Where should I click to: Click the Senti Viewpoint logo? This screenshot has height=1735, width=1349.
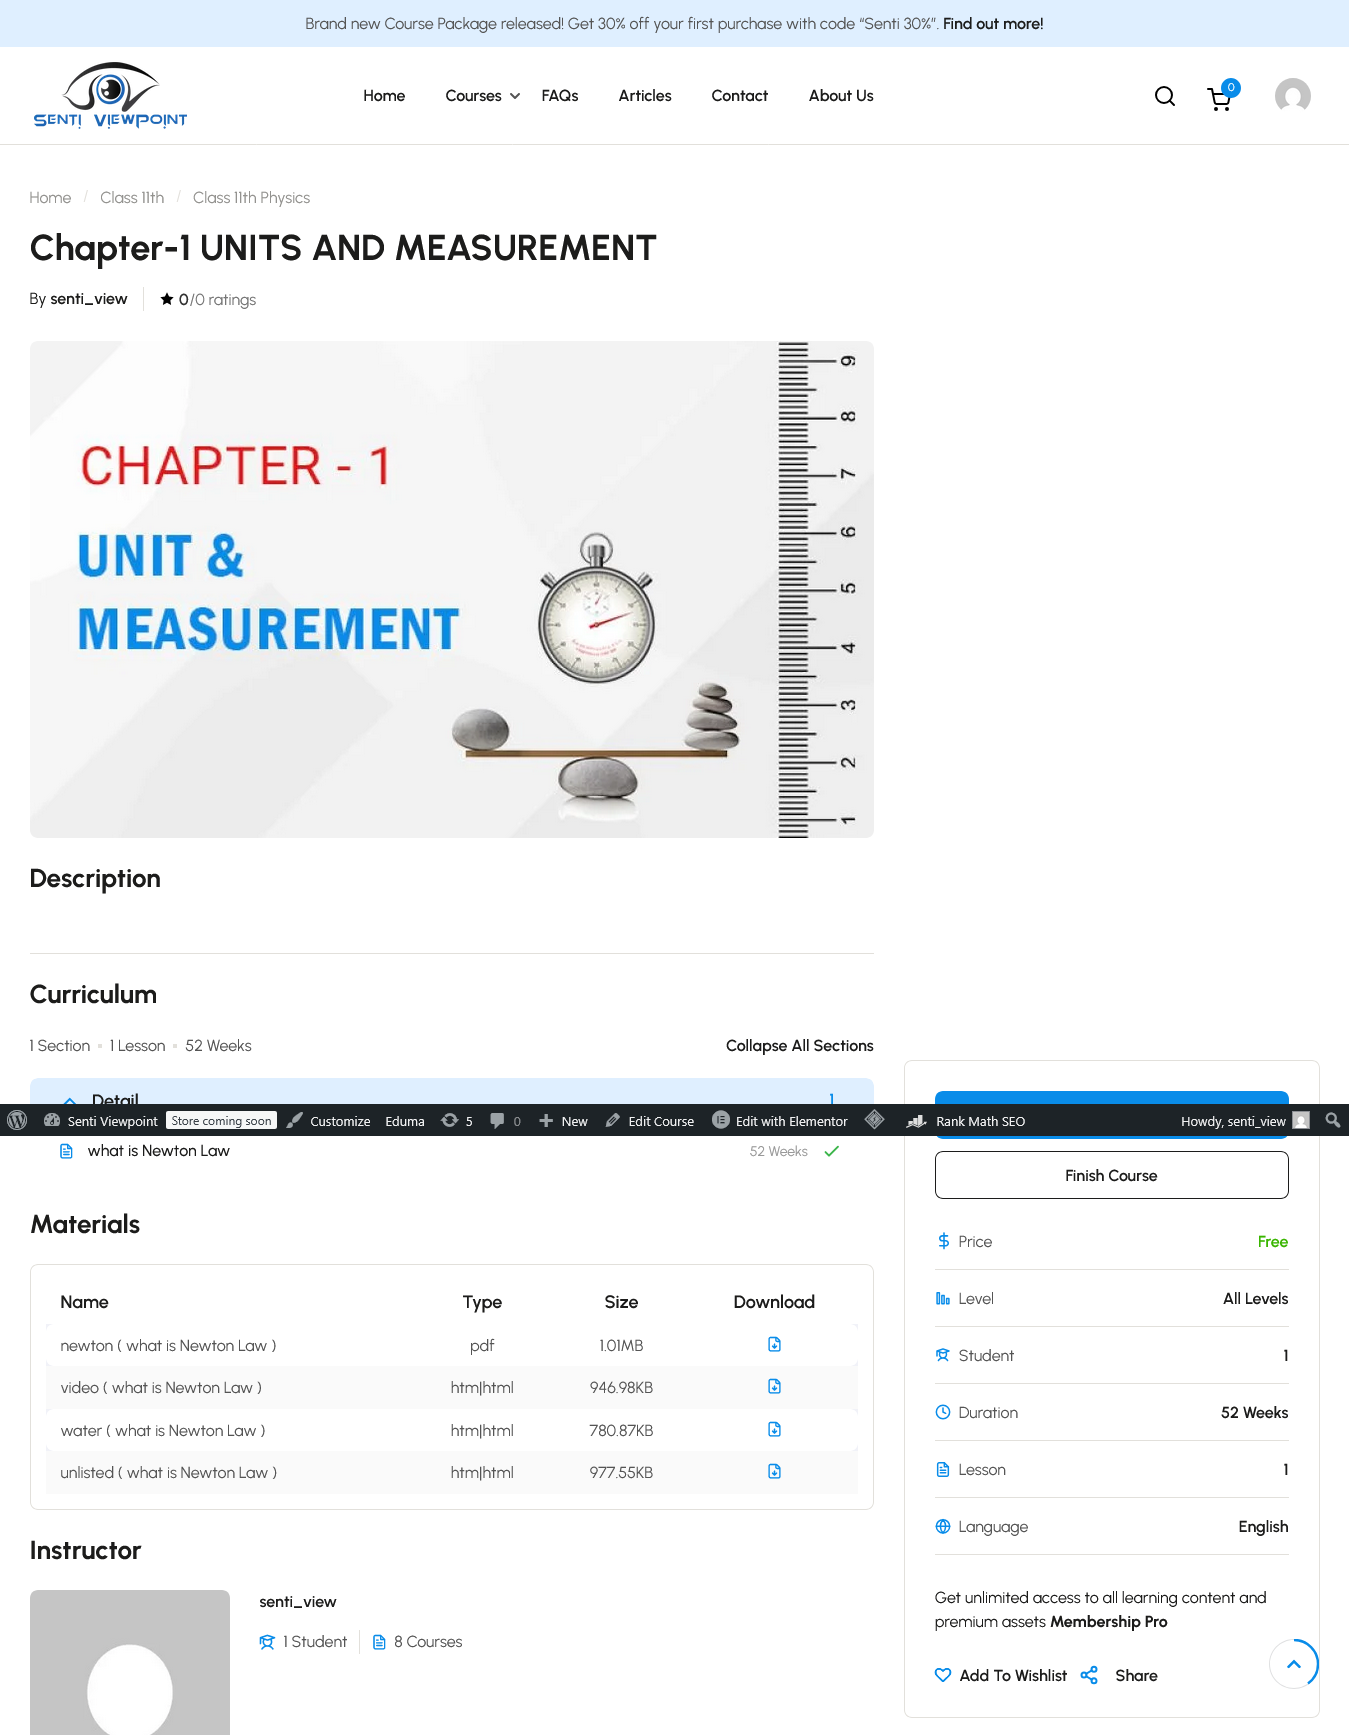point(110,96)
